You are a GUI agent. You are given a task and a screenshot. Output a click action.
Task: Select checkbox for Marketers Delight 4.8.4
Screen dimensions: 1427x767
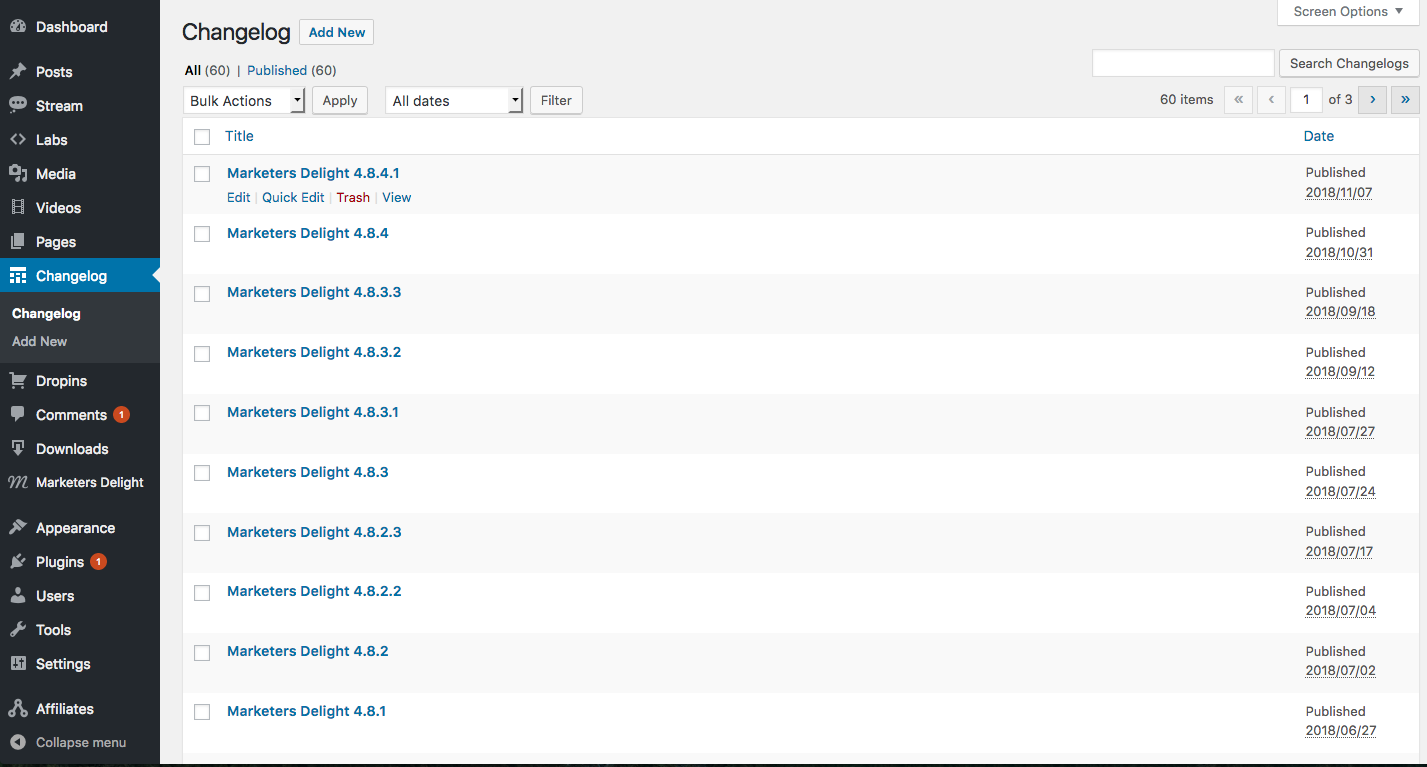coord(202,234)
